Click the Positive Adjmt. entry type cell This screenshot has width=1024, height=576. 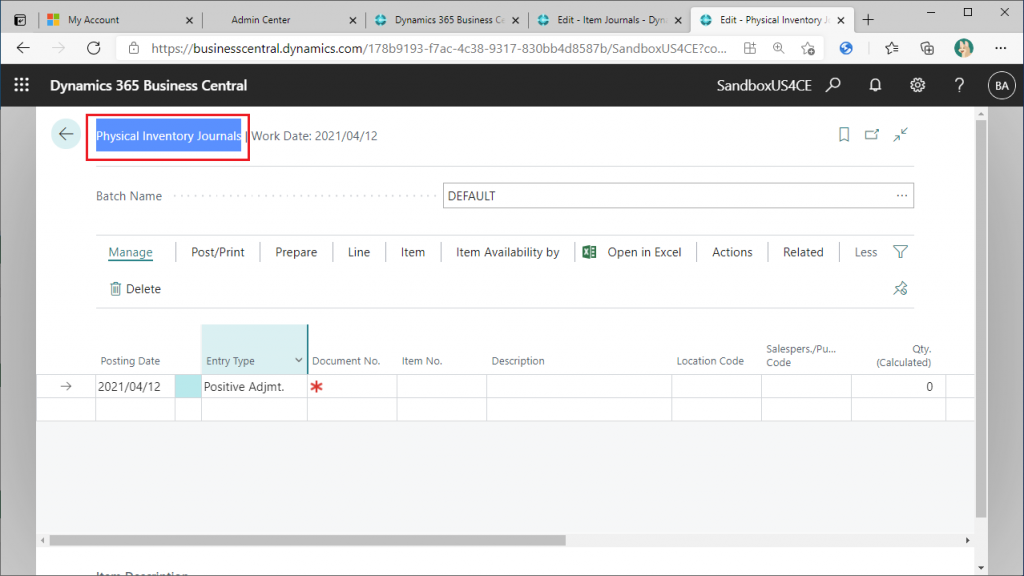254,387
